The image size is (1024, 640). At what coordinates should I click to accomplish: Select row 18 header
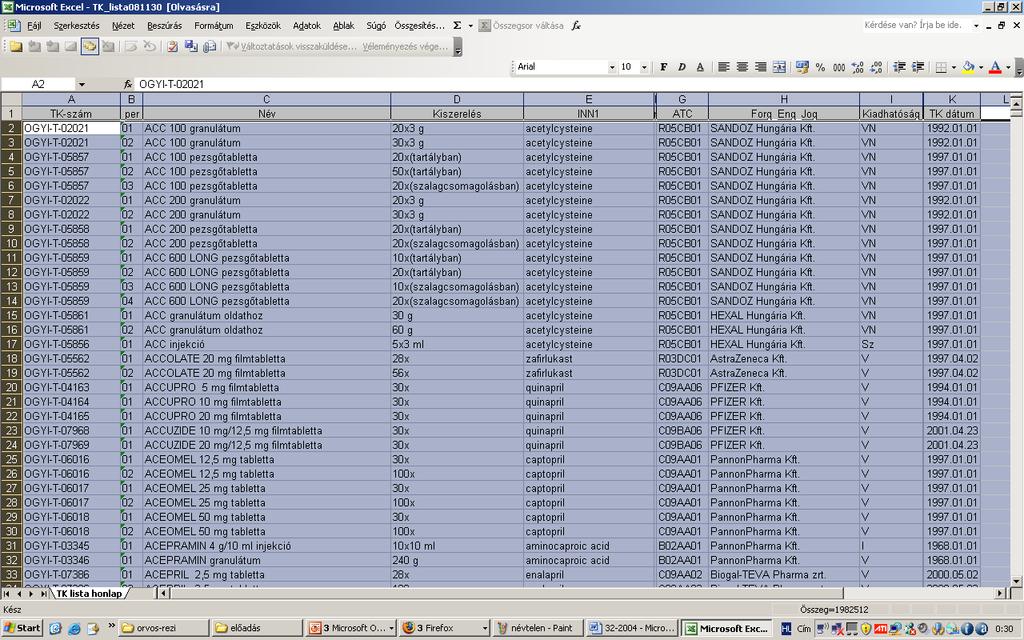[11, 359]
